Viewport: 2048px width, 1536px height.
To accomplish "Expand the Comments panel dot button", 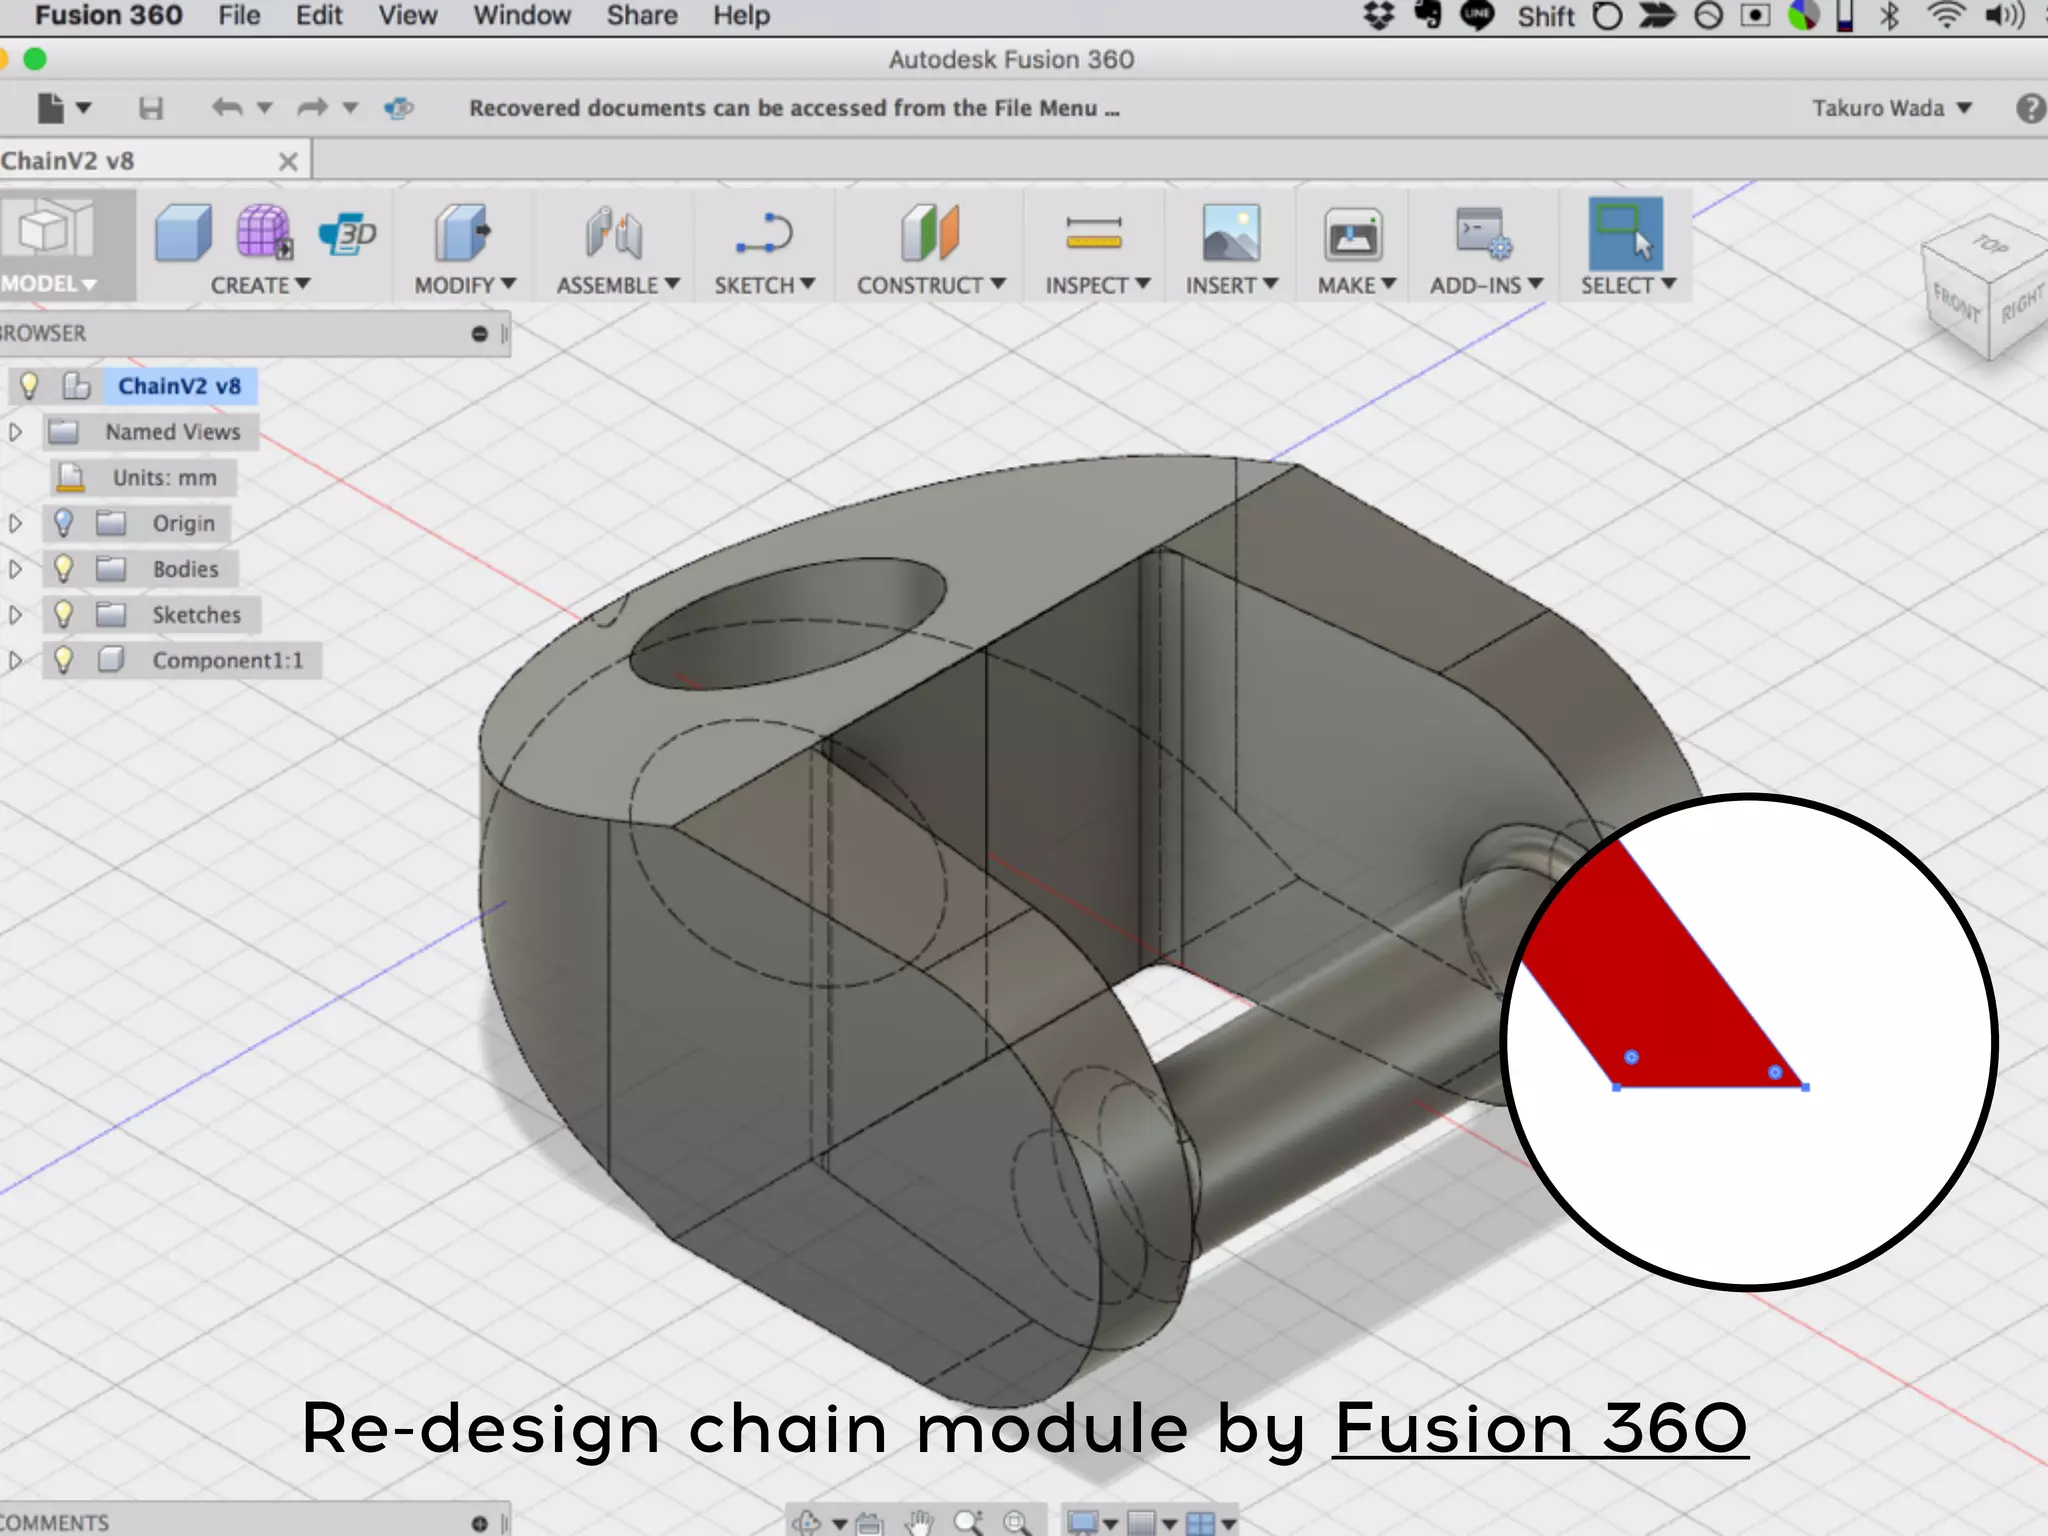I will [480, 1523].
